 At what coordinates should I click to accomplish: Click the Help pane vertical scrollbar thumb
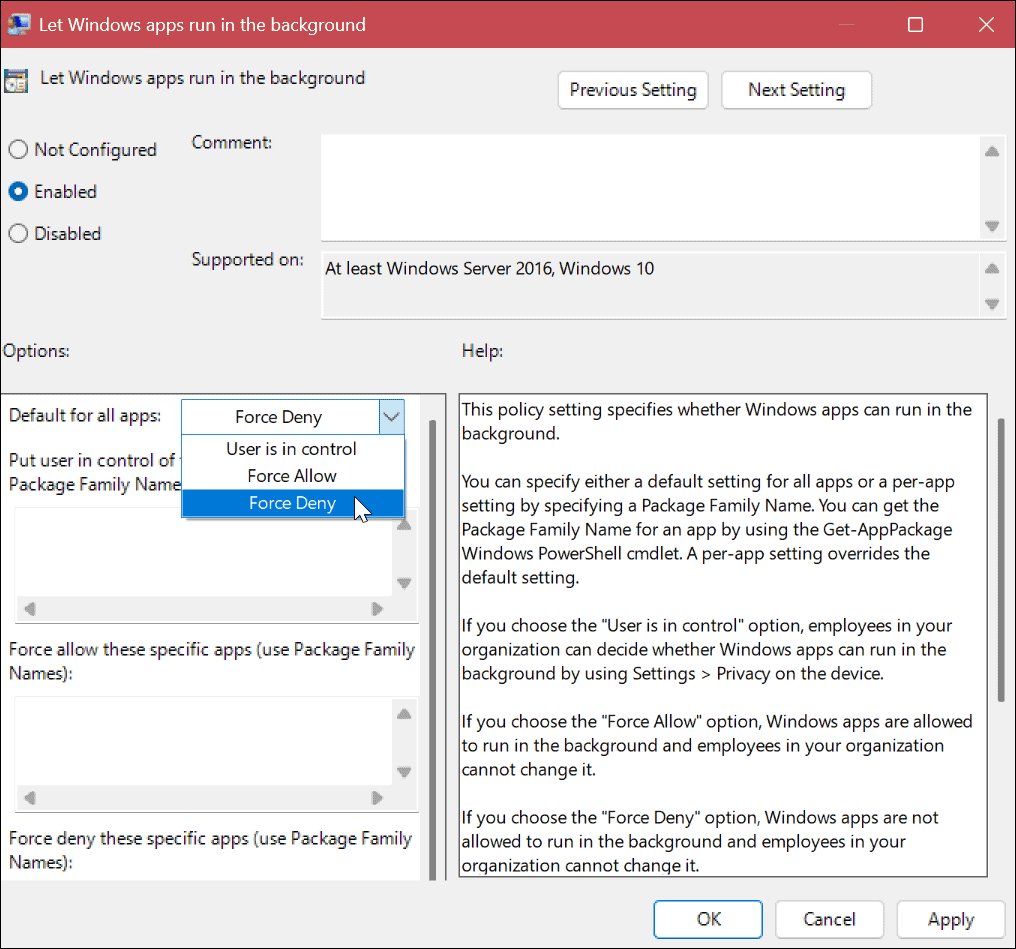point(1000,560)
